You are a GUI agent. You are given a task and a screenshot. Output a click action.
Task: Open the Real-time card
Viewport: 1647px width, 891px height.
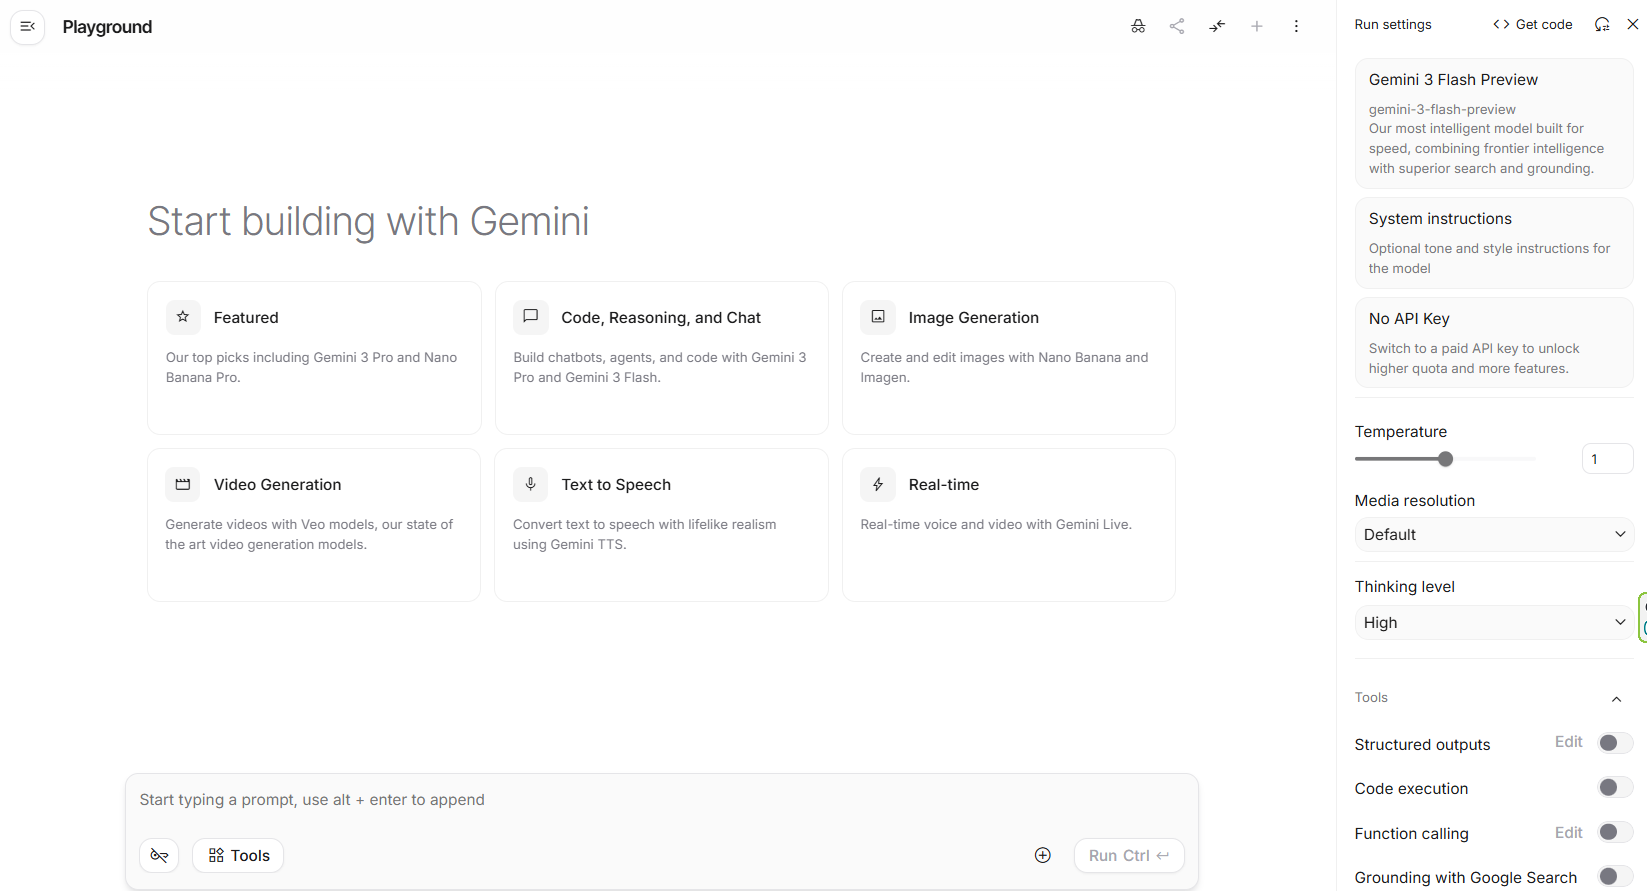[1008, 525]
